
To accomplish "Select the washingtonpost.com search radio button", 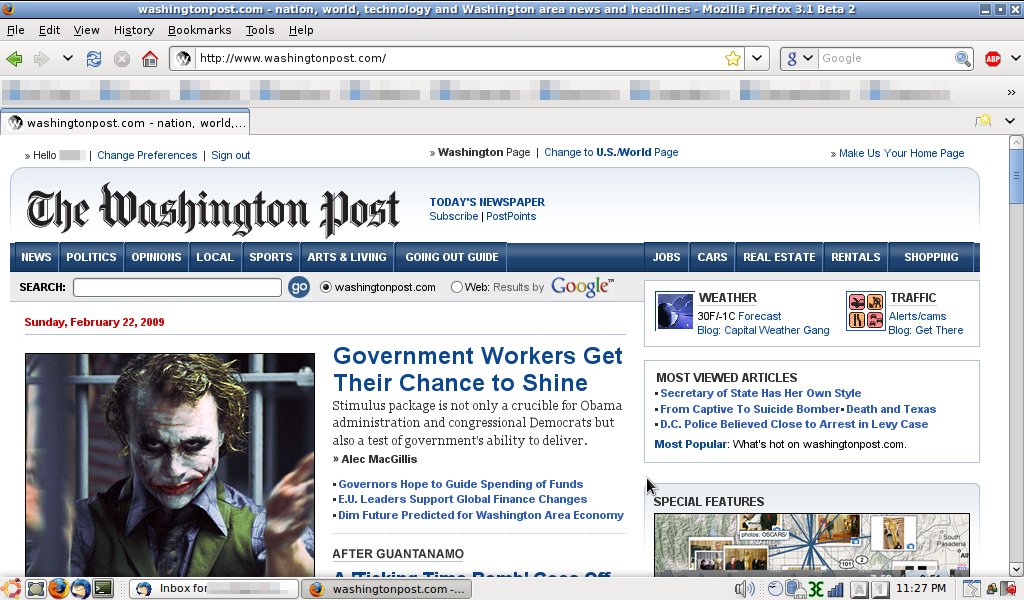I will point(326,287).
